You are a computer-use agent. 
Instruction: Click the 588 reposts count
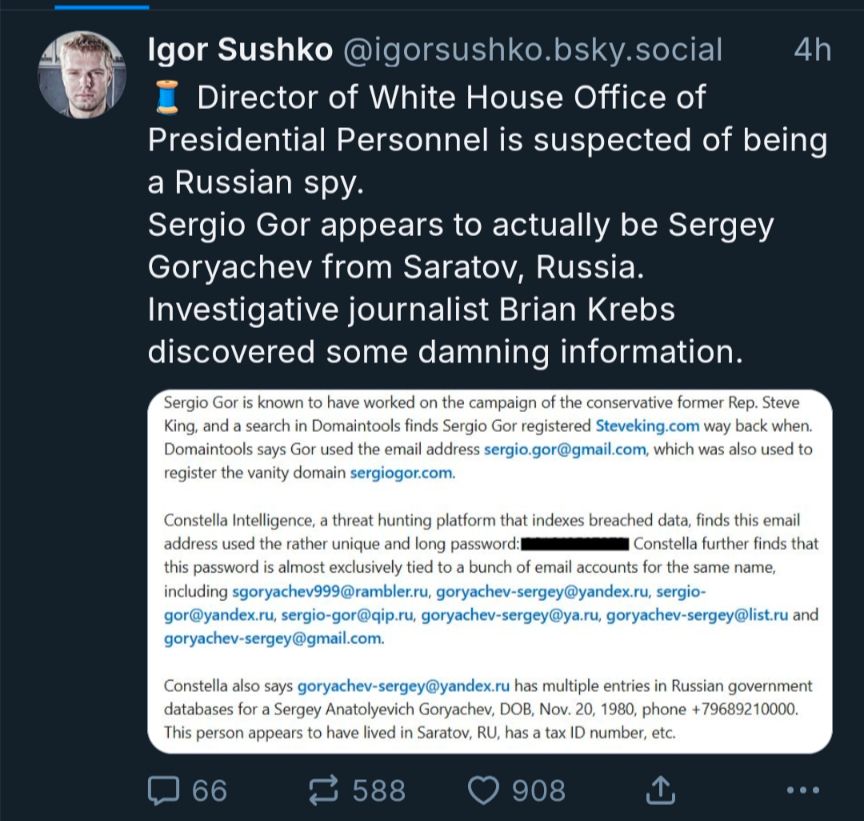379,791
